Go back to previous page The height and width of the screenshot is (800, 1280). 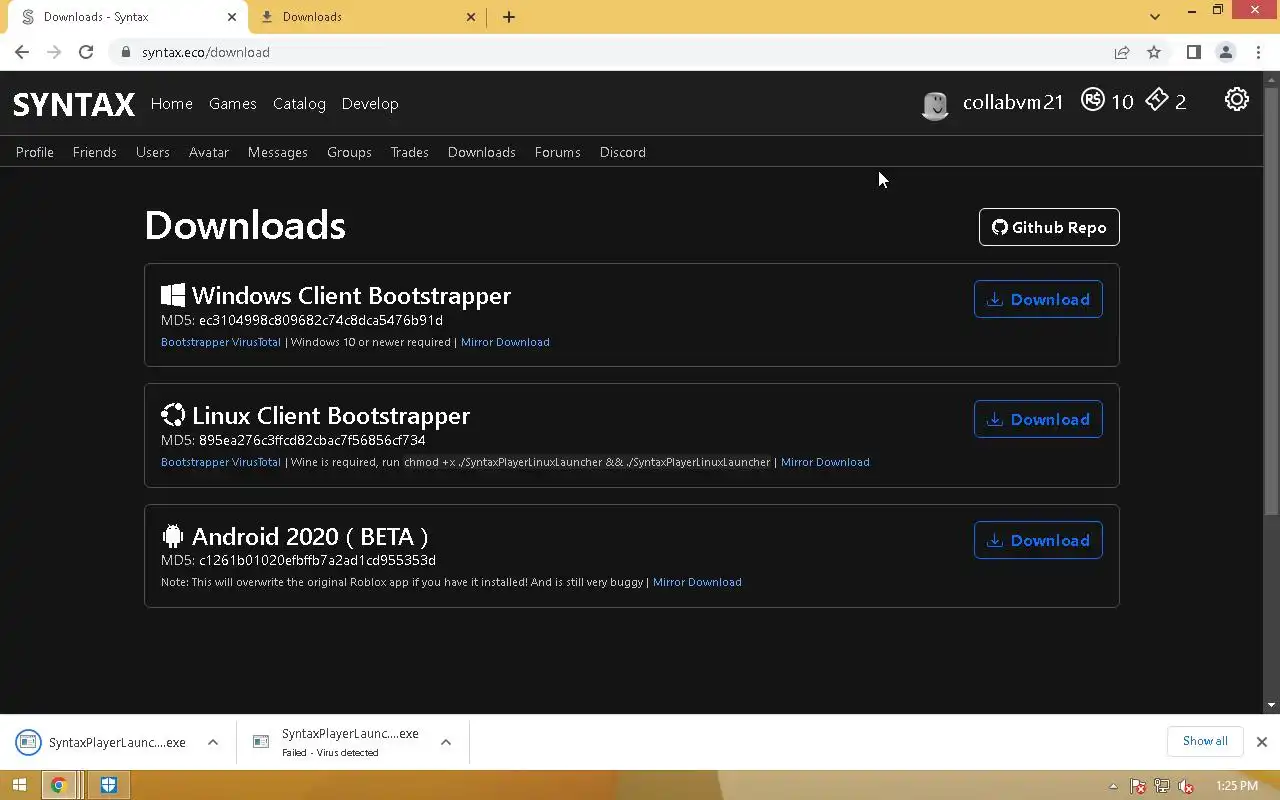click(x=22, y=52)
